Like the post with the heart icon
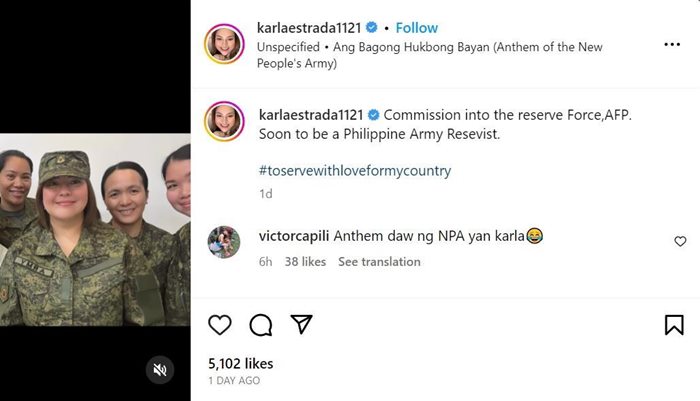 click(x=220, y=324)
